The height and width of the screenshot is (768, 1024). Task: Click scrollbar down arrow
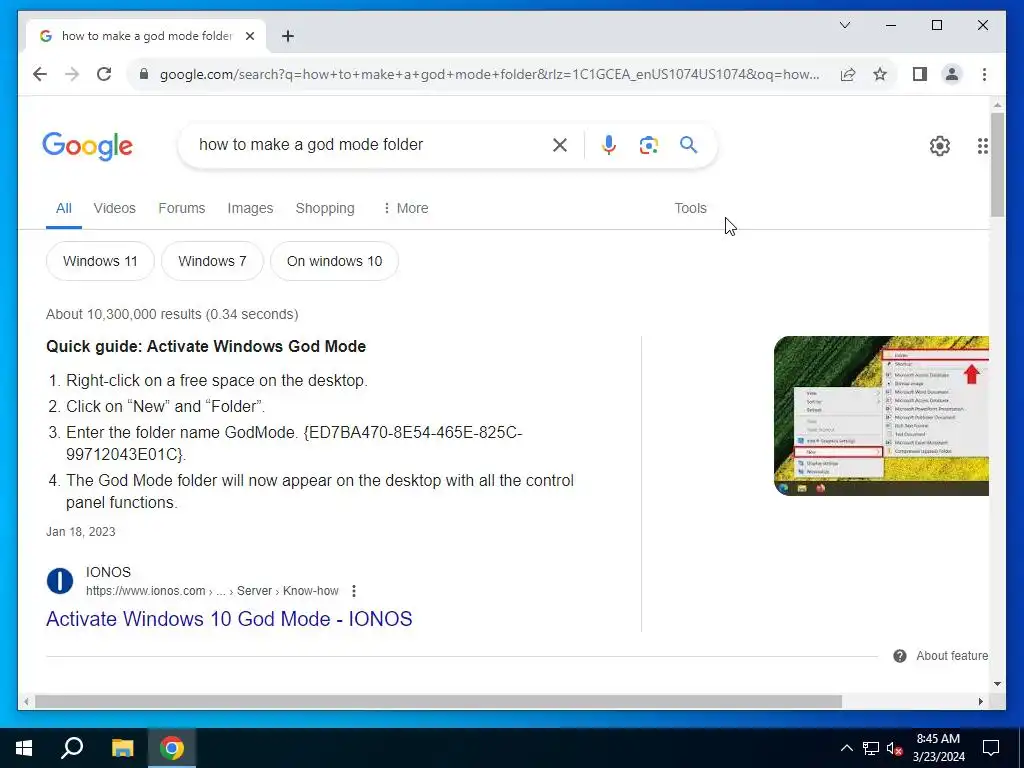coord(997,684)
